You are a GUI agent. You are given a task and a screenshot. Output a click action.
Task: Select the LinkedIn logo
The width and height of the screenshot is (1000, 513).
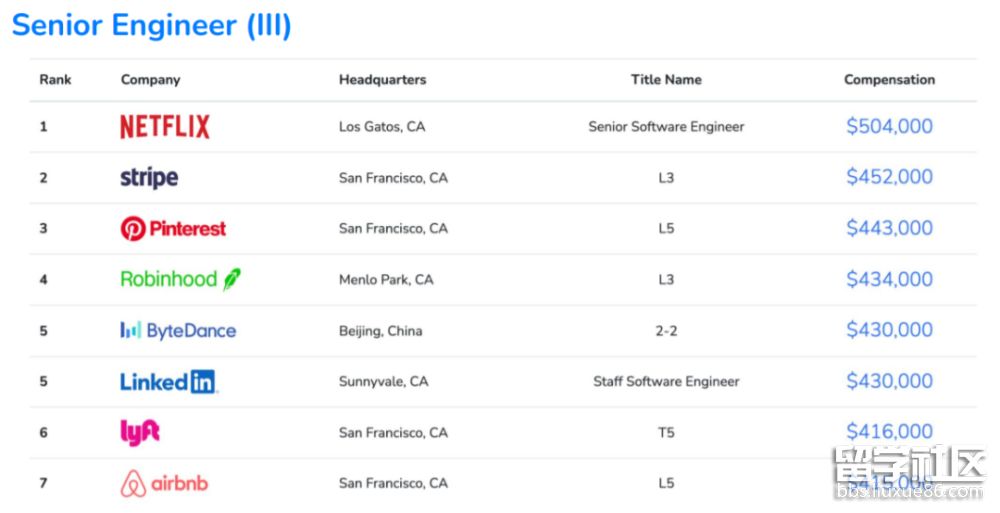click(168, 382)
